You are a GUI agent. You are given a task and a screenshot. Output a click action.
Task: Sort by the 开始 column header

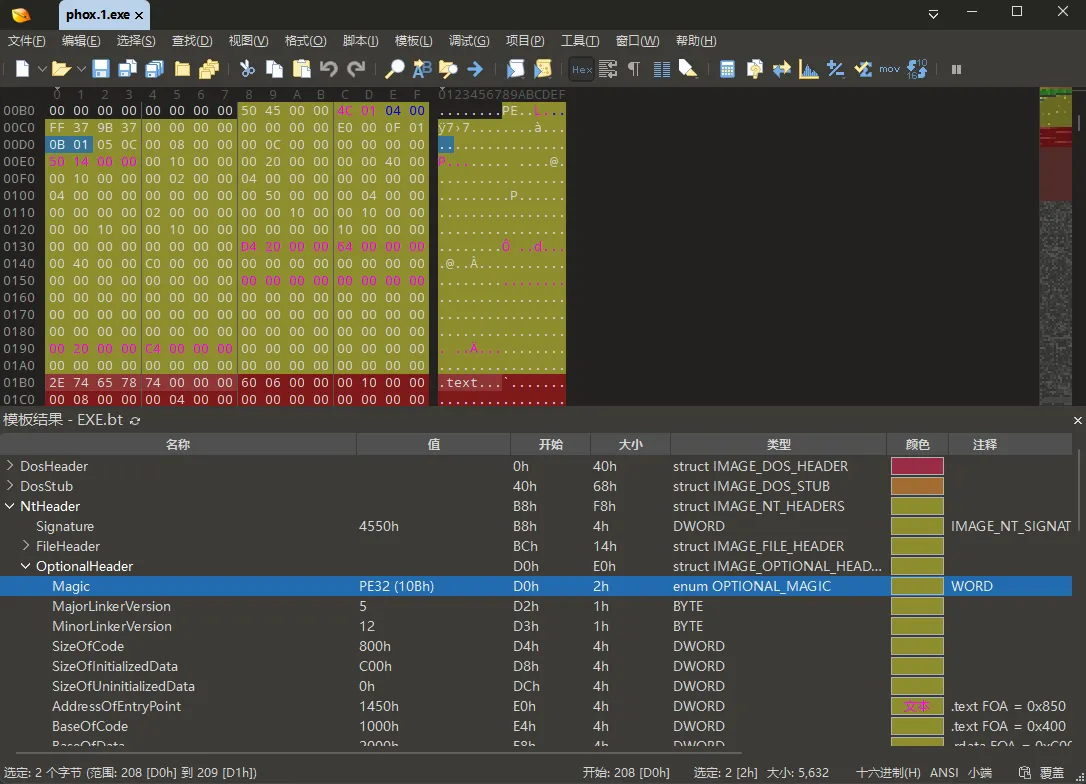[551, 444]
